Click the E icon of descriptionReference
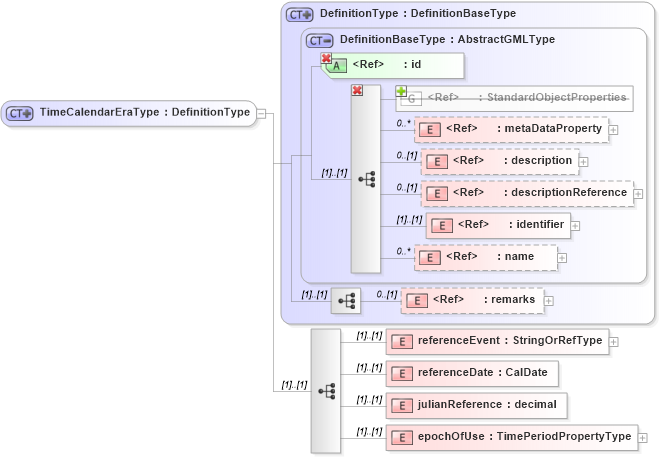The width and height of the screenshot is (659, 457). click(x=437, y=194)
